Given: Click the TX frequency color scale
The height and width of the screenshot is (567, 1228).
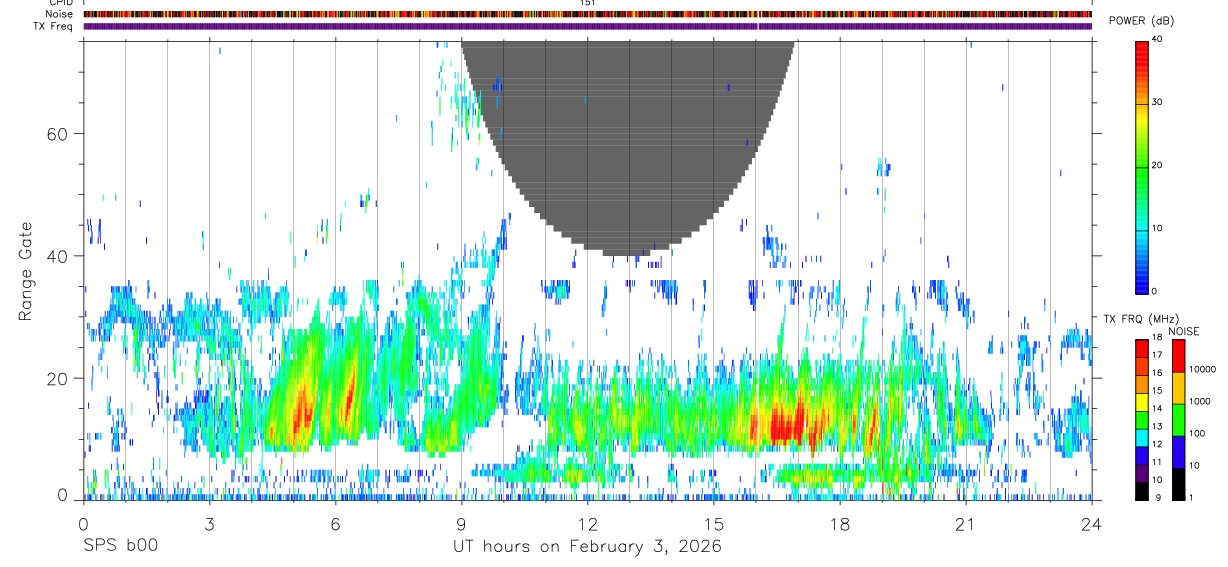Looking at the screenshot, I should [1142, 420].
